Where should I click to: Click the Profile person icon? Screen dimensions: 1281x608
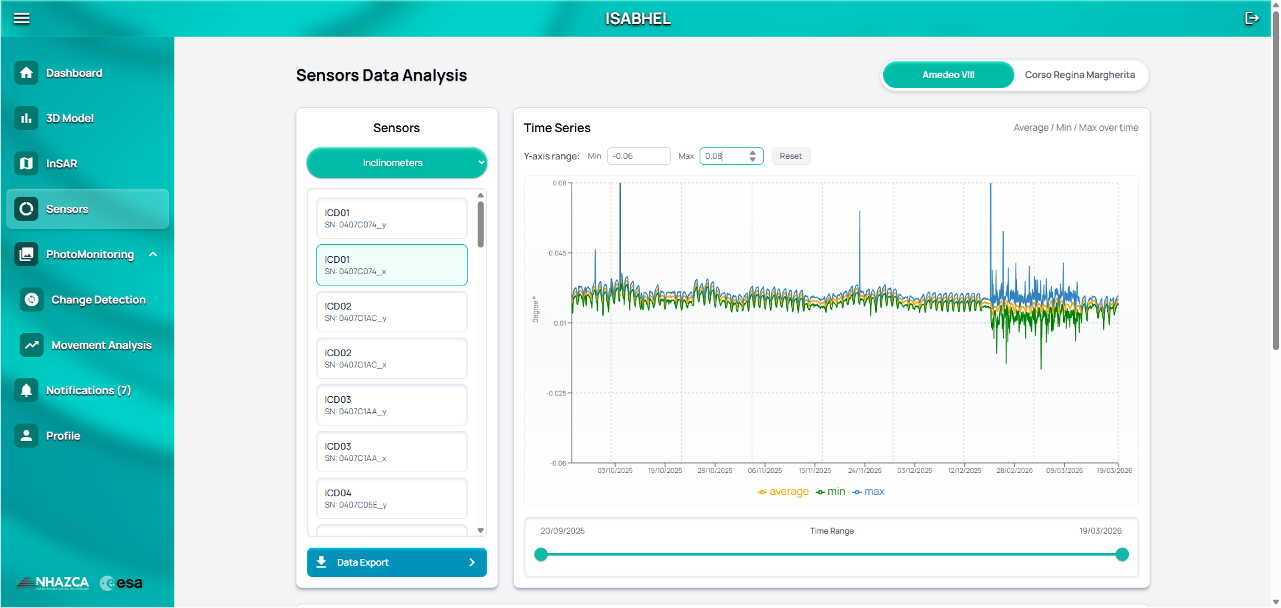(27, 436)
